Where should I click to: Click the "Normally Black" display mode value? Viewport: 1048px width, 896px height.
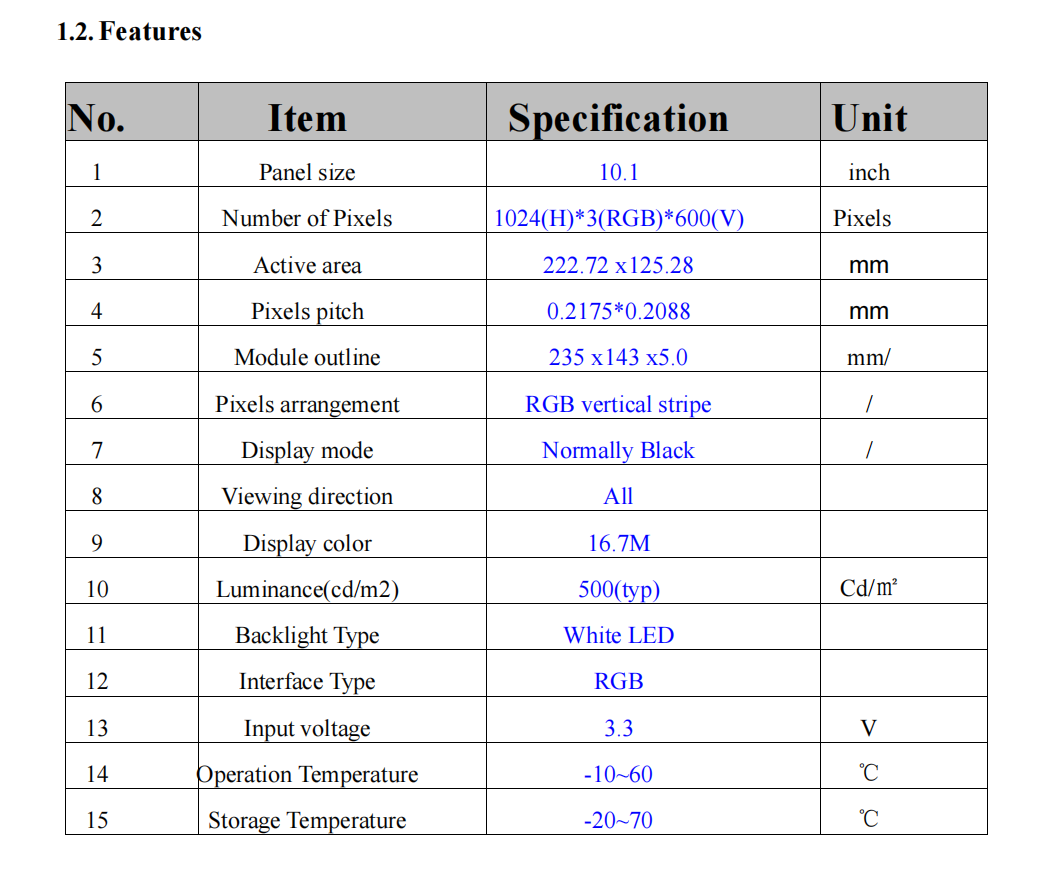(x=618, y=450)
